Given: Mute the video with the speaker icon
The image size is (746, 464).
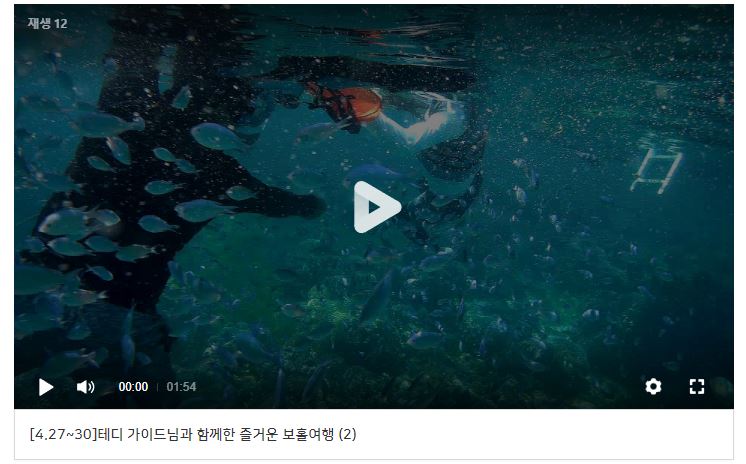Looking at the screenshot, I should (x=86, y=387).
